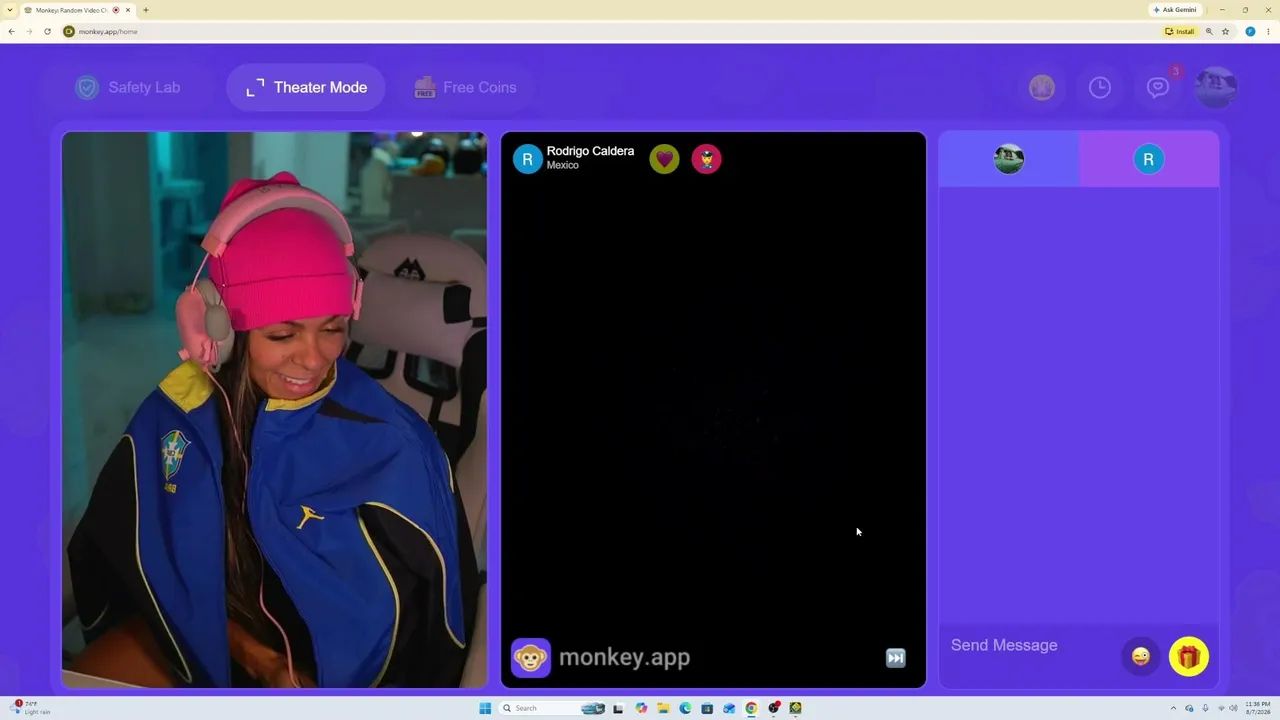Report user with the red police badge icon

point(706,159)
